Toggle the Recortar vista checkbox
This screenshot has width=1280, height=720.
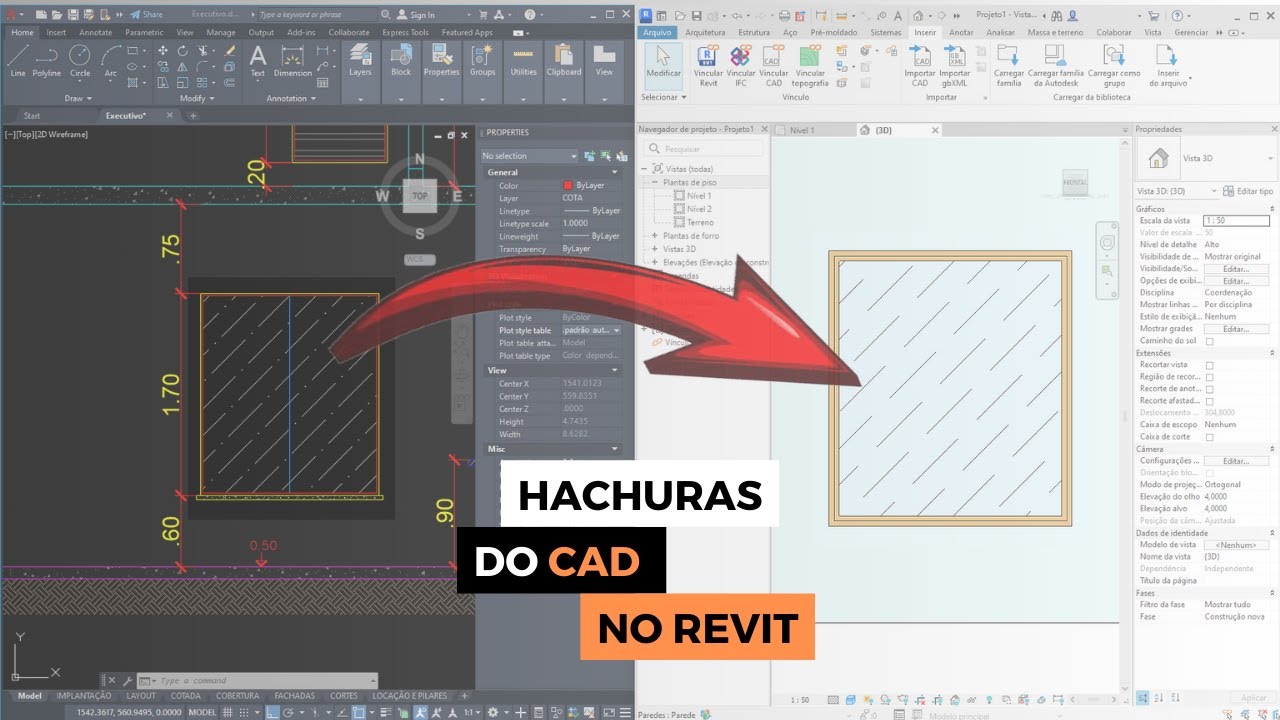pos(1209,365)
